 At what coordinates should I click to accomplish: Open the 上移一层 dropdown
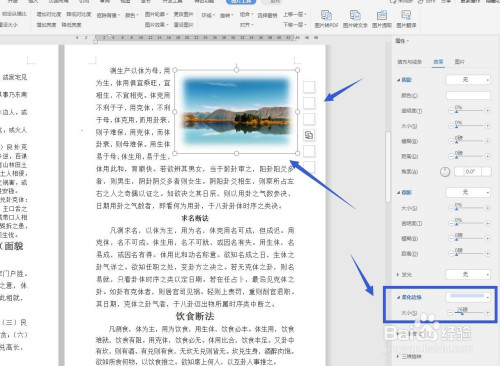tap(295, 14)
